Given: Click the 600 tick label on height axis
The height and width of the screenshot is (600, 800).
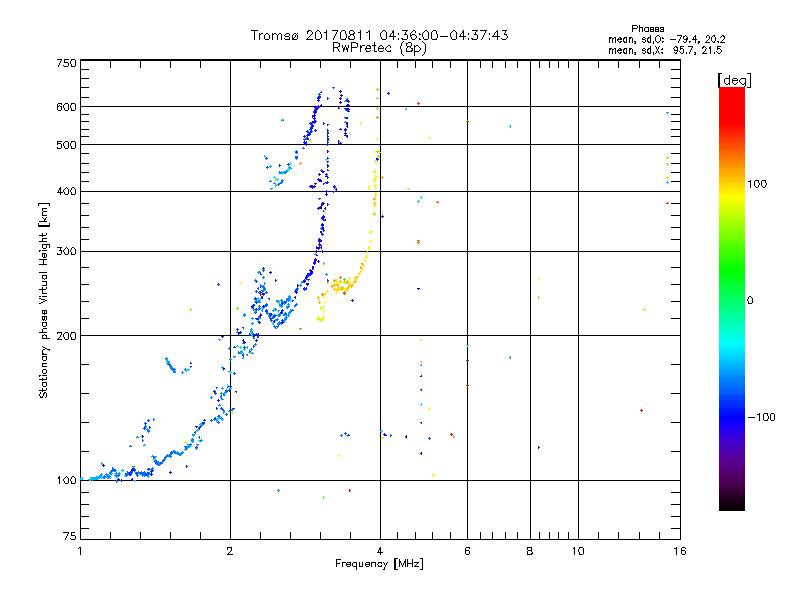Looking at the screenshot, I should pyautogui.click(x=66, y=107).
